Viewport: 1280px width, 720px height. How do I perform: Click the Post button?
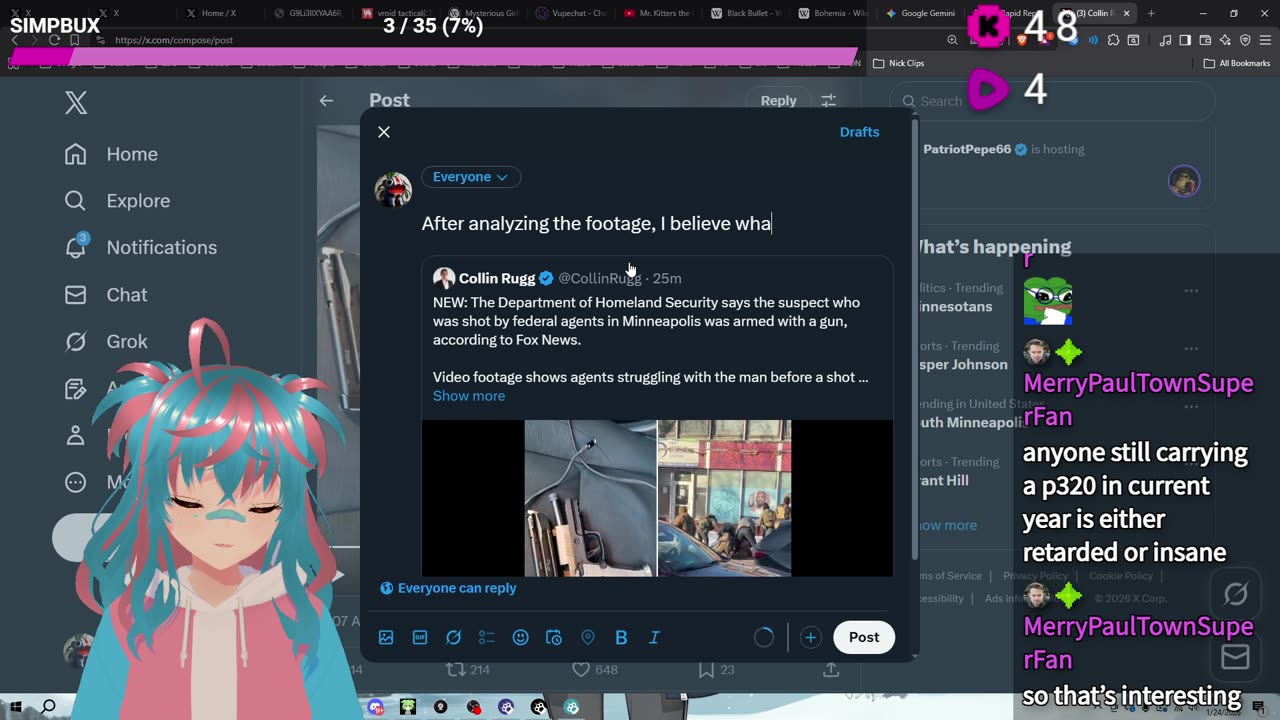[x=864, y=637]
